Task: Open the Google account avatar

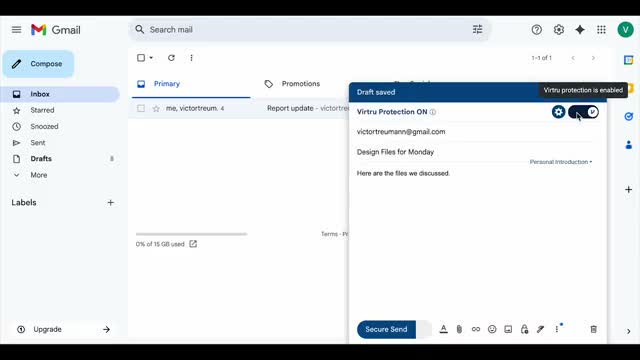Action: pyautogui.click(x=625, y=30)
